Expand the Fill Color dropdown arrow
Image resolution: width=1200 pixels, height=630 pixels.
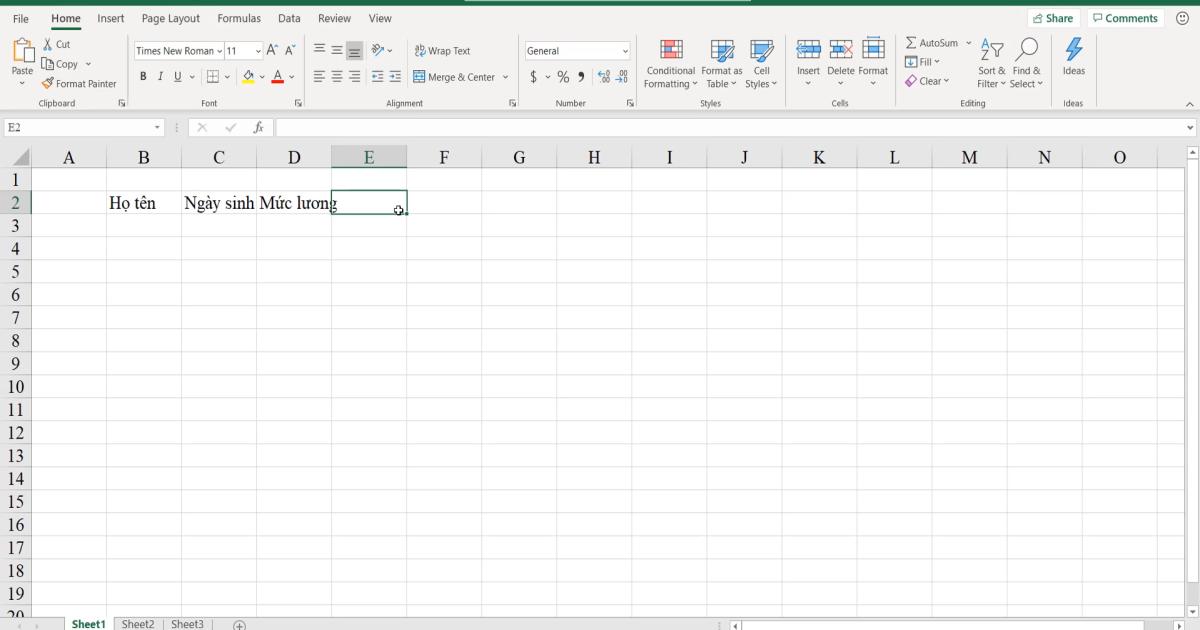pyautogui.click(x=262, y=76)
